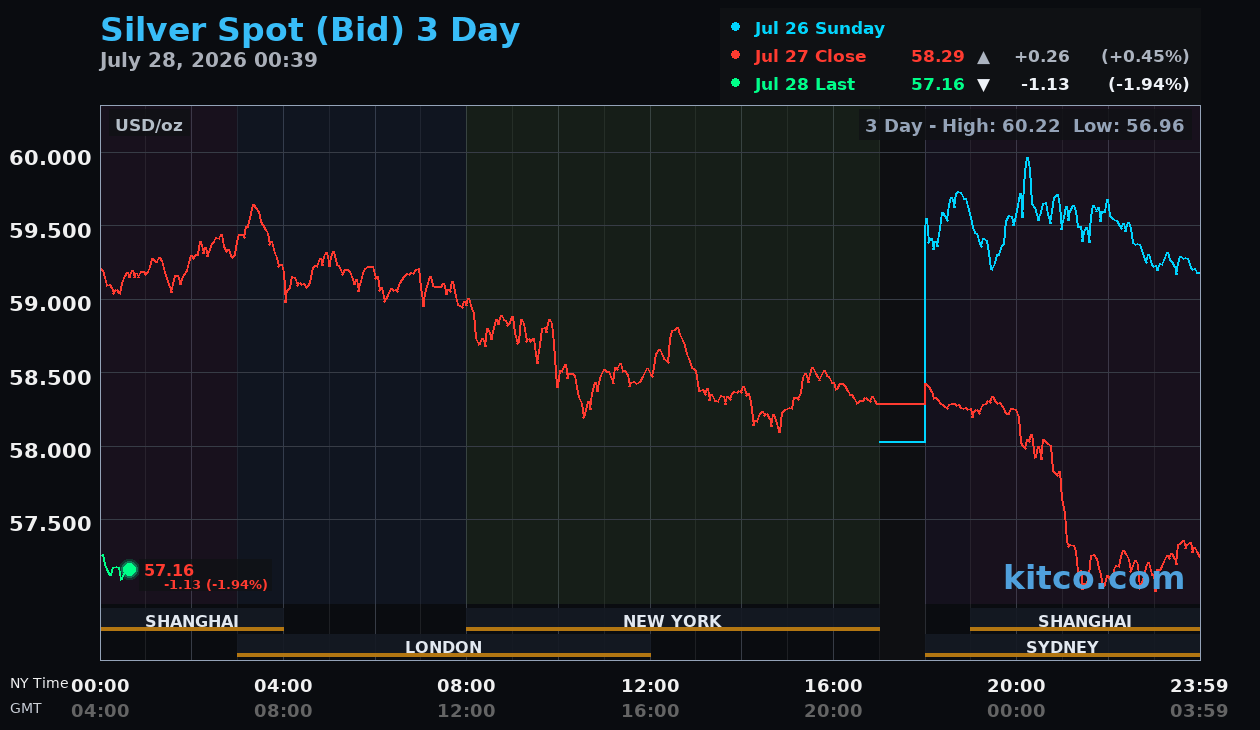Click the SYDNEY session bar
The width and height of the screenshot is (1260, 730).
(1062, 646)
